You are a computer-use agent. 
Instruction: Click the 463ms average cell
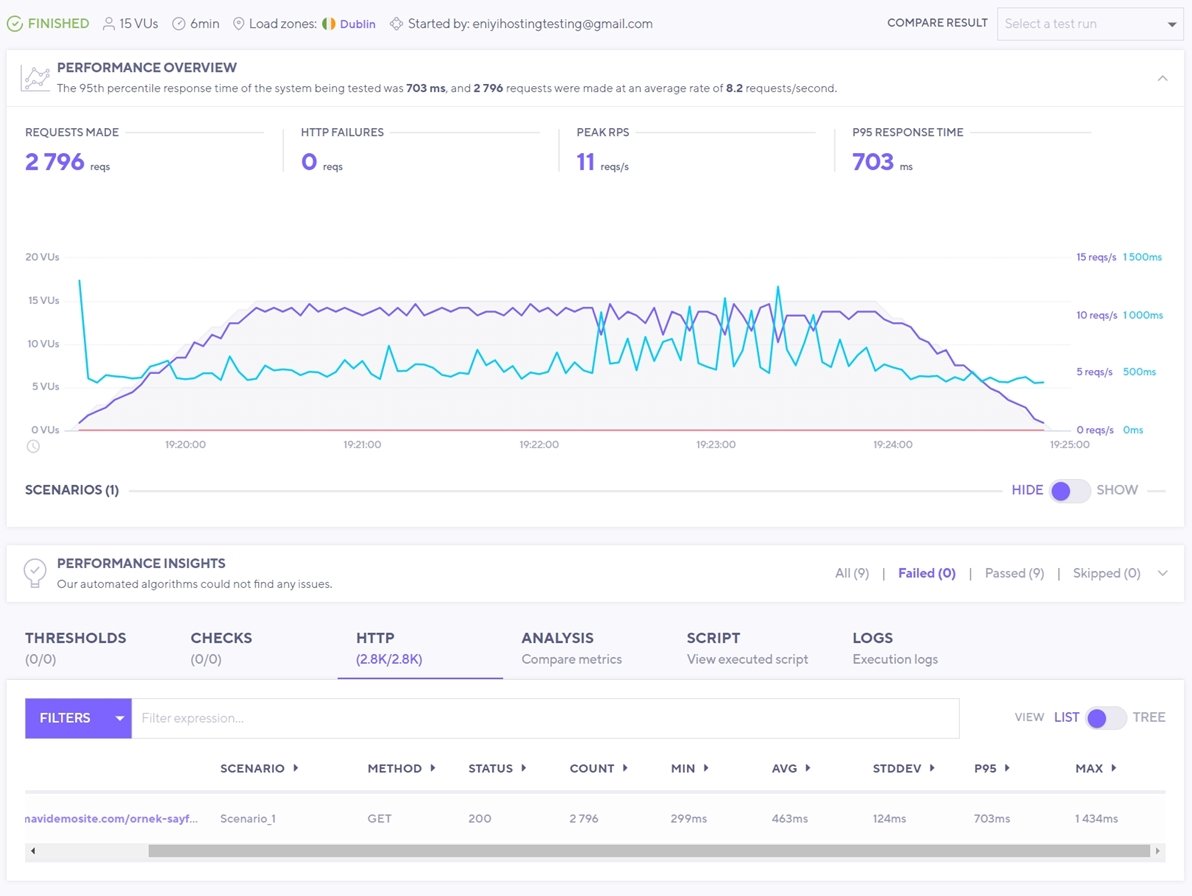[789, 818]
